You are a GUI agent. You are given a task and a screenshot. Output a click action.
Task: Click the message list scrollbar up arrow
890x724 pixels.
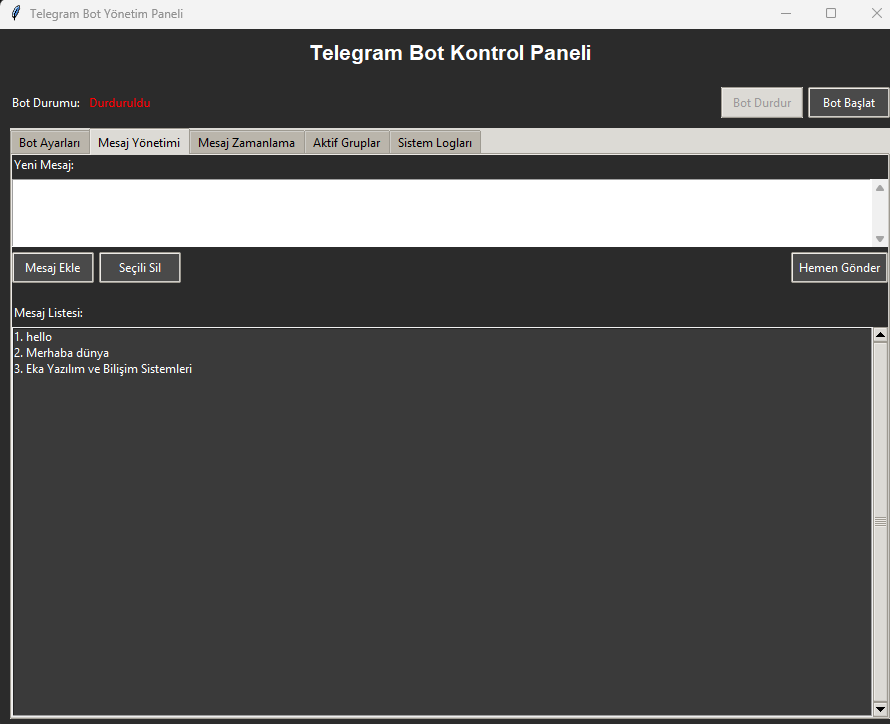pos(880,336)
